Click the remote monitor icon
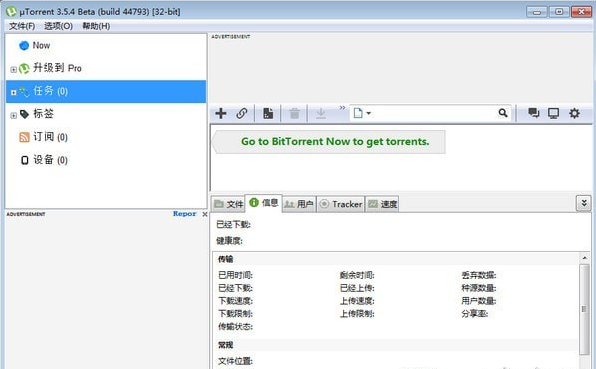Viewport: 596px width, 369px height. pos(553,113)
